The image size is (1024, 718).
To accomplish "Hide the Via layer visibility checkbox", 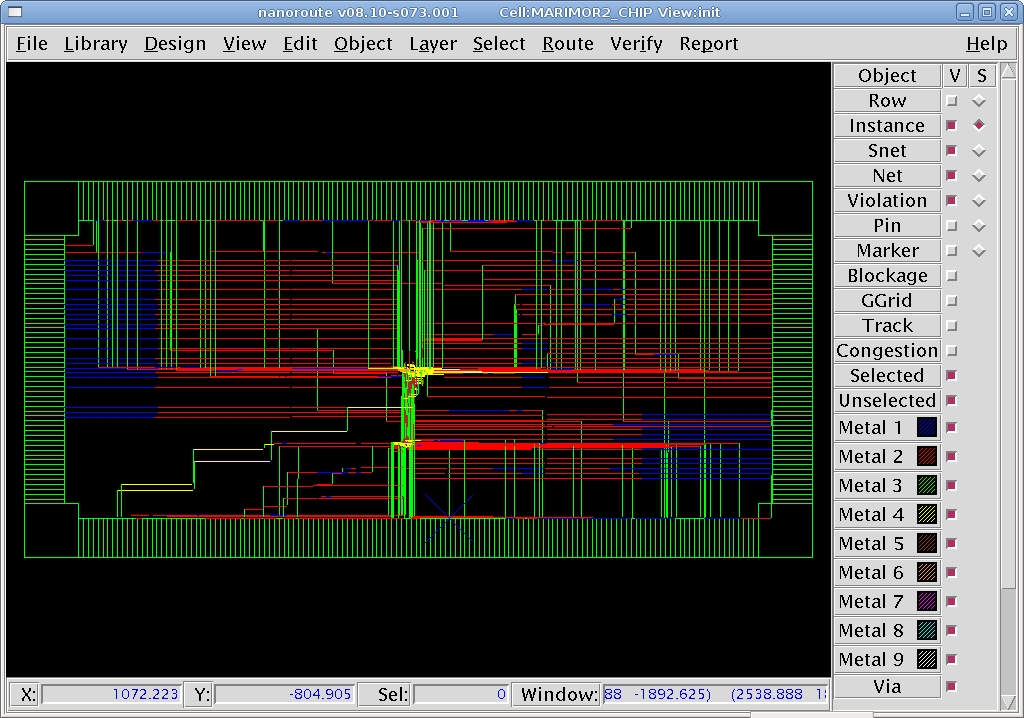I will point(952,687).
